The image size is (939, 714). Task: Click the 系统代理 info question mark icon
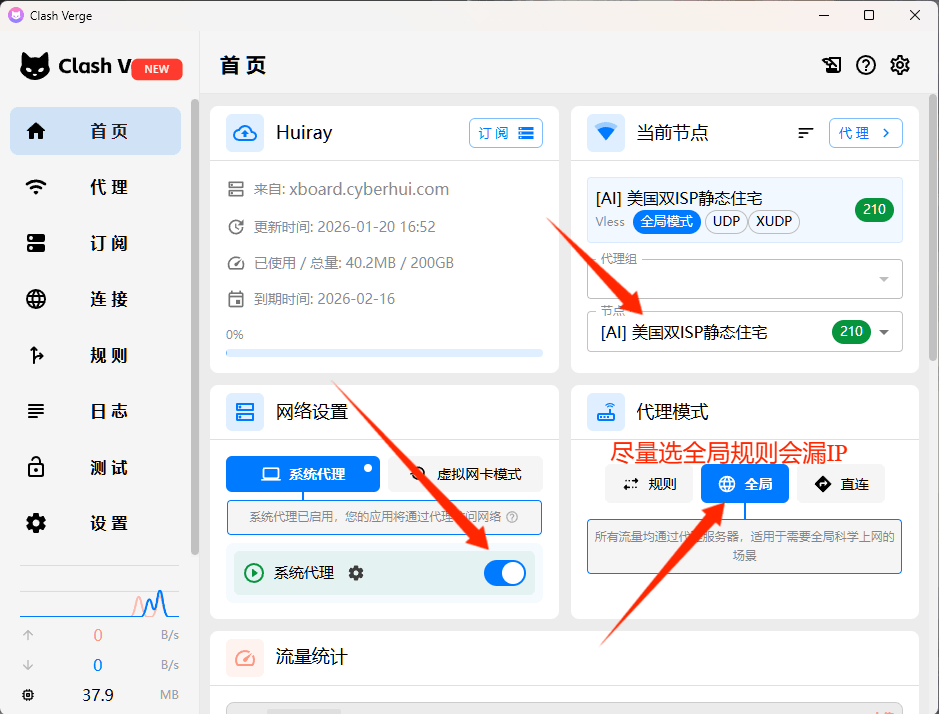click(512, 517)
